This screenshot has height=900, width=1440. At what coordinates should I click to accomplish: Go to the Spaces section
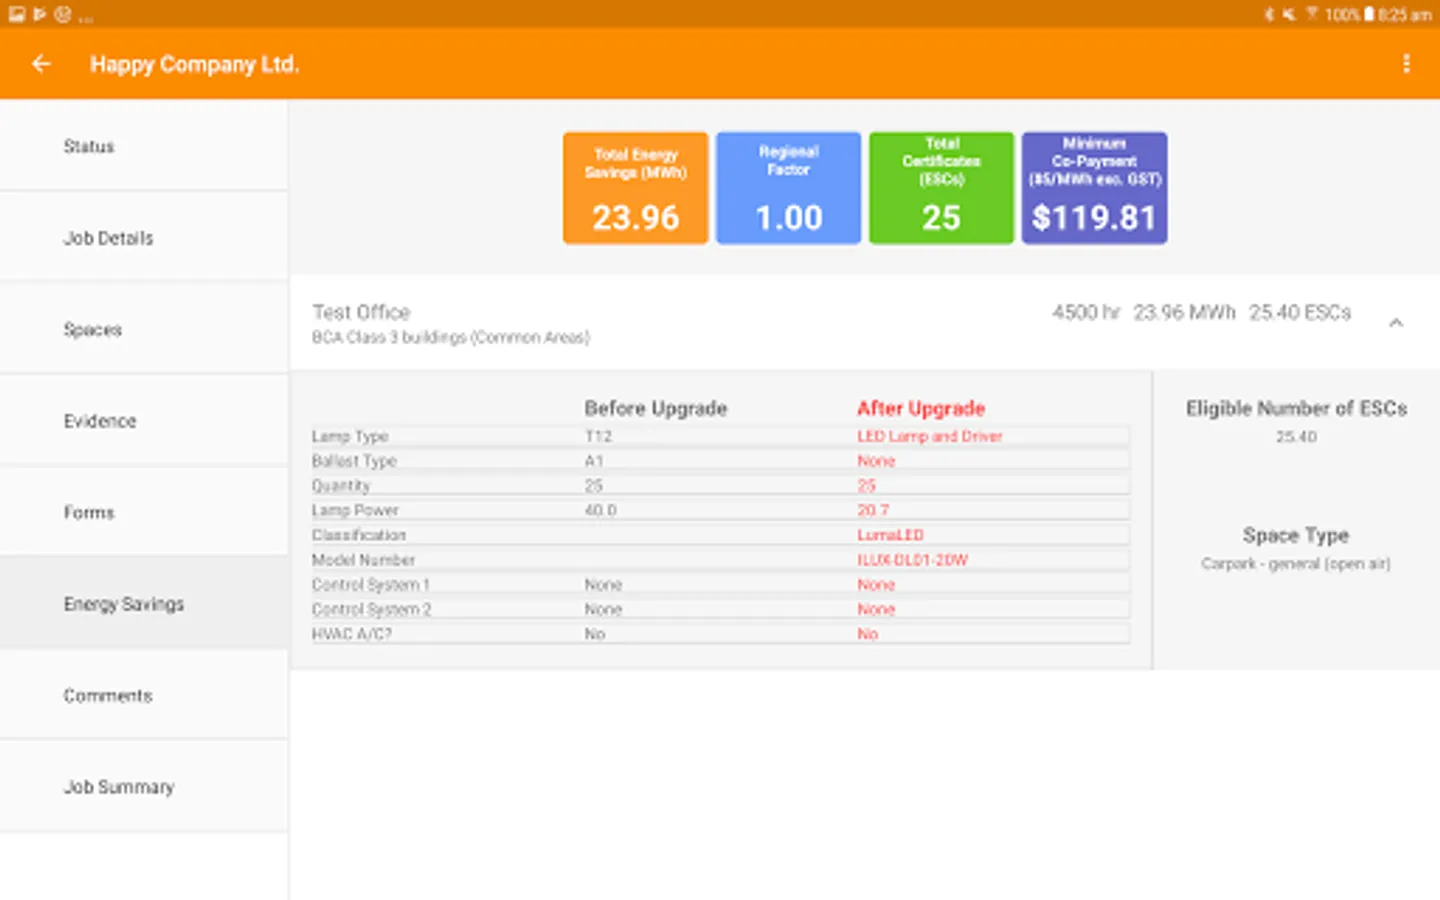pyautogui.click(x=144, y=329)
